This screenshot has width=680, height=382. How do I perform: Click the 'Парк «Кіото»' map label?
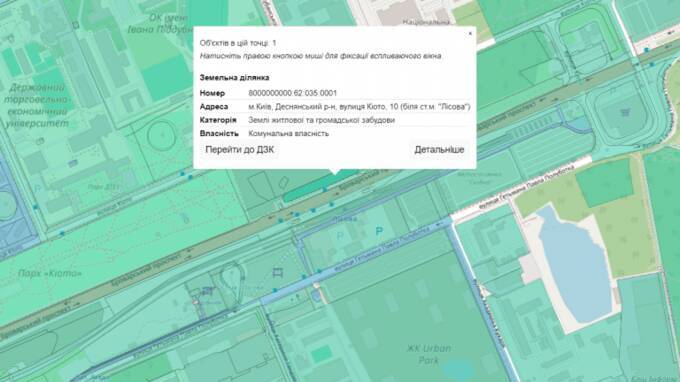pos(50,273)
